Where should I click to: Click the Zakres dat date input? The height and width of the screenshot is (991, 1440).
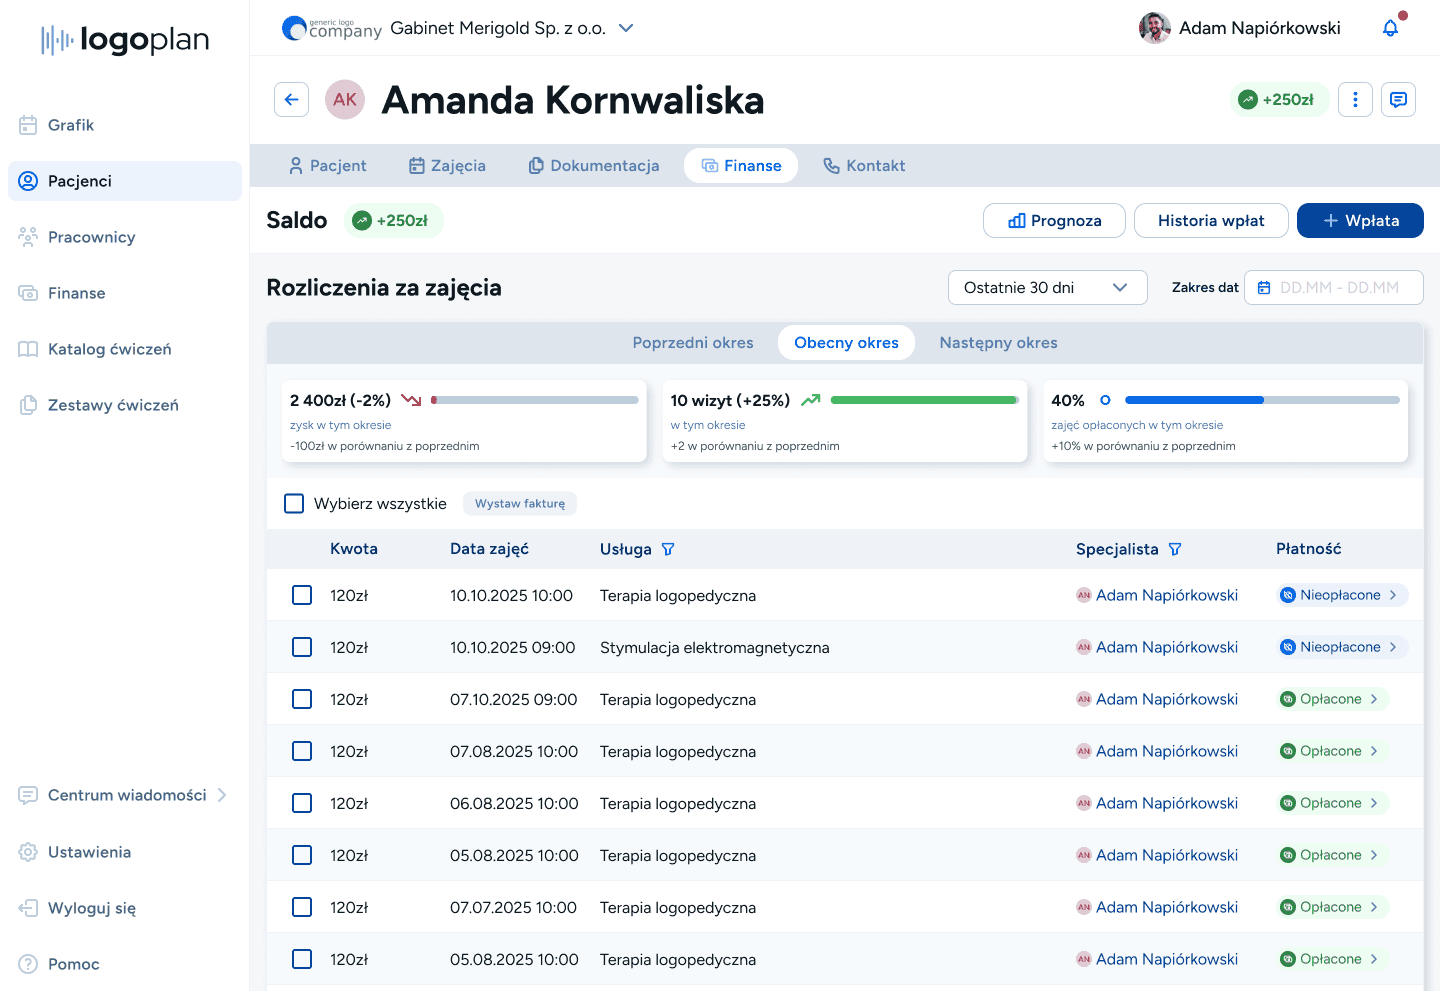click(1333, 288)
